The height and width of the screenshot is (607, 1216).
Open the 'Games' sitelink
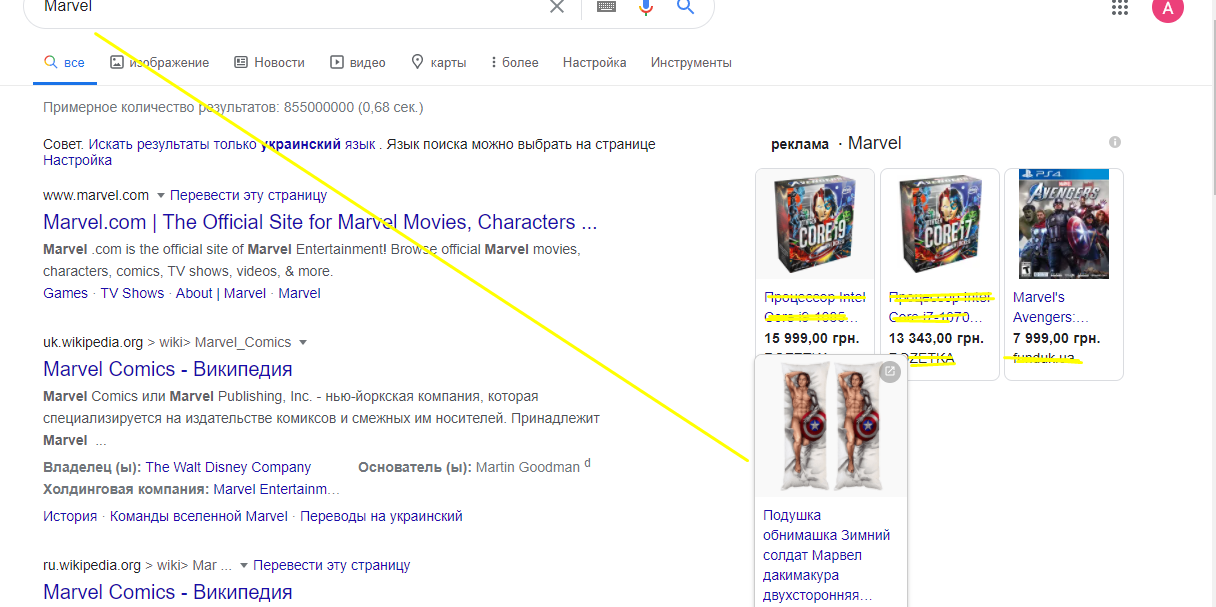[66, 293]
